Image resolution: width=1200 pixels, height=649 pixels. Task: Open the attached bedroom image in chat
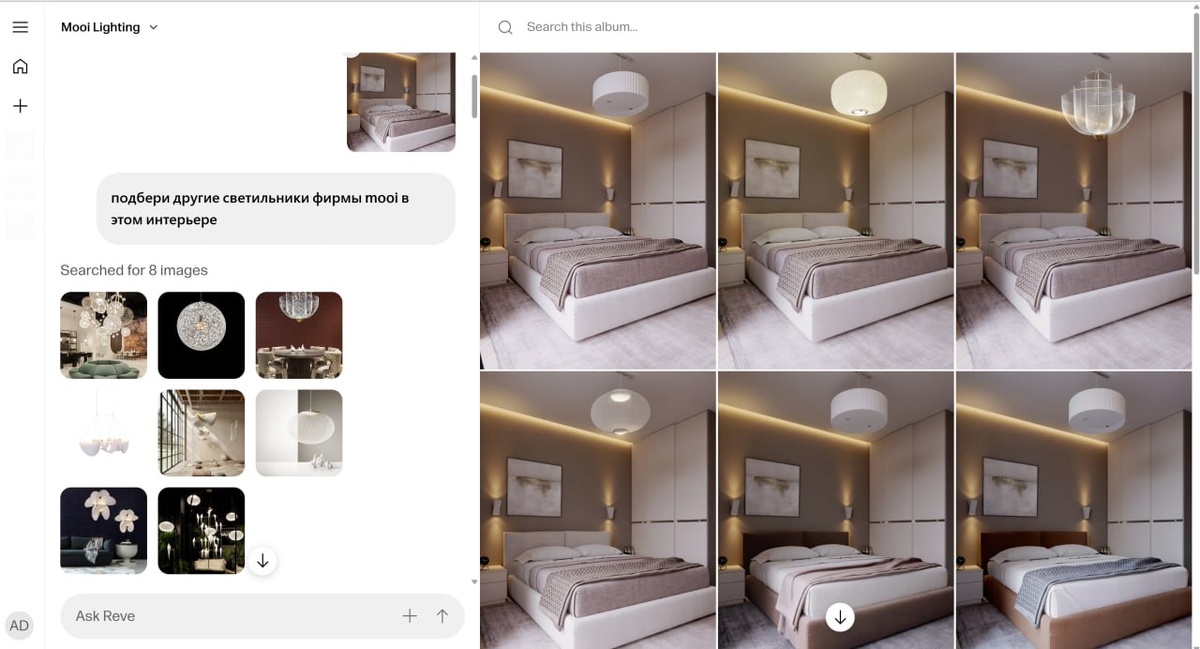(401, 102)
